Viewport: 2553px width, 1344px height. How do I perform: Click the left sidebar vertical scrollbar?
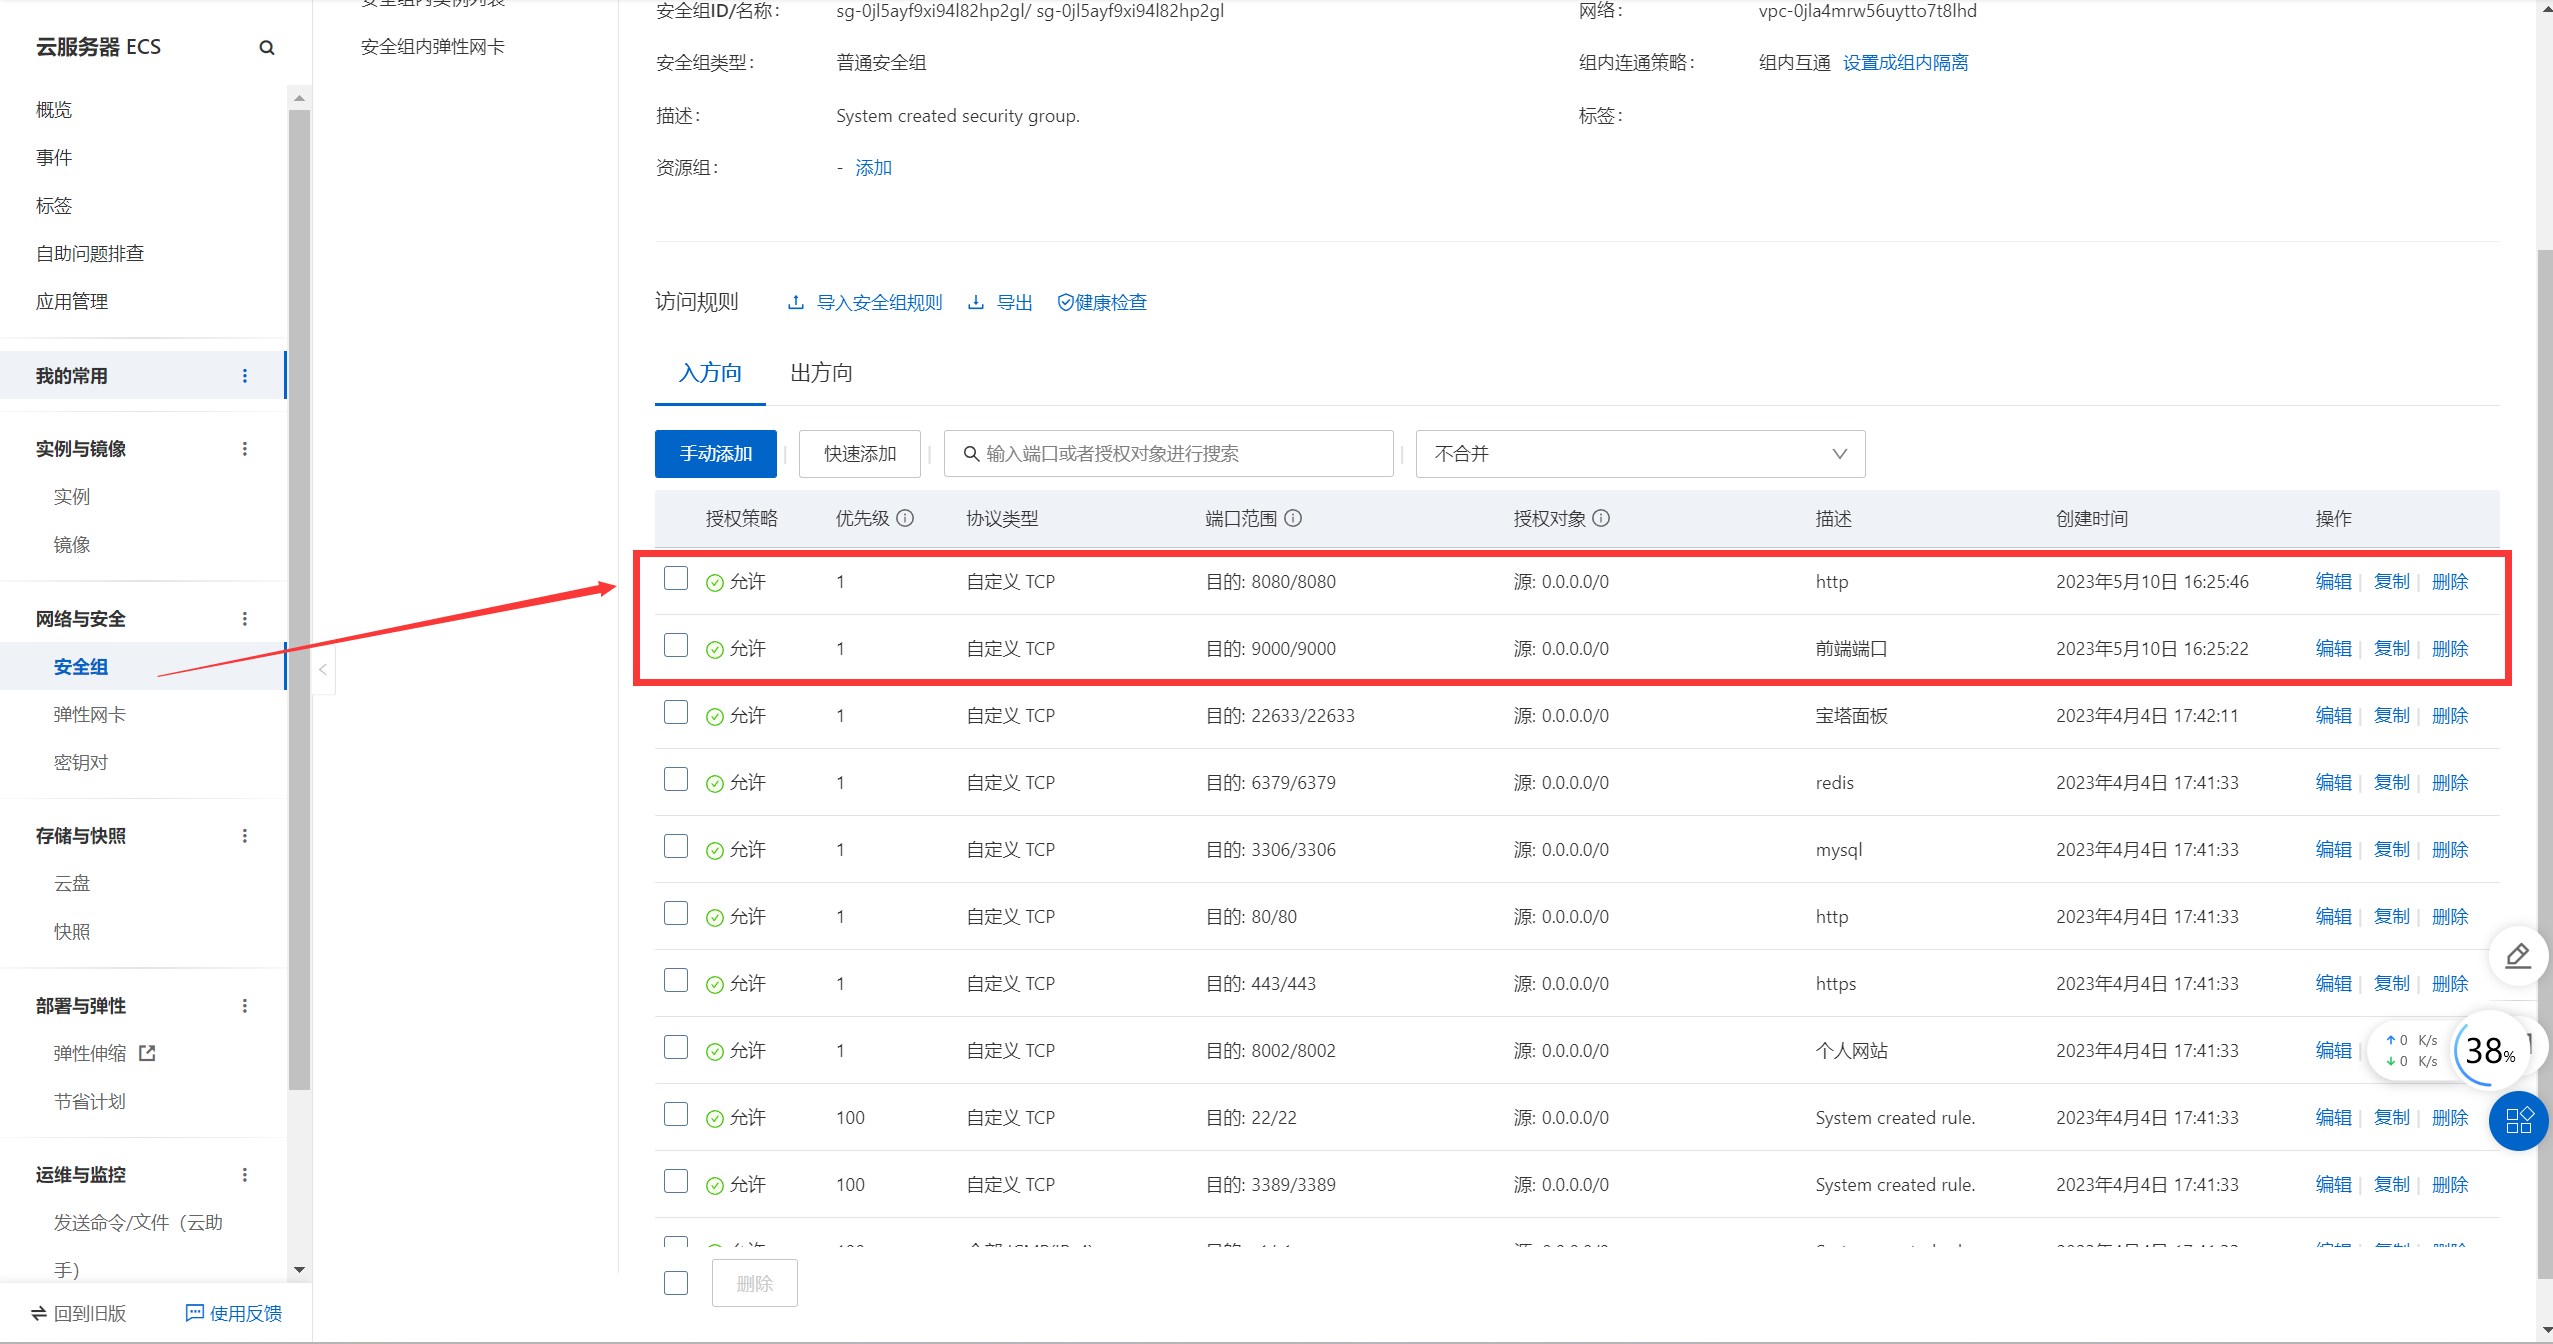(299, 600)
